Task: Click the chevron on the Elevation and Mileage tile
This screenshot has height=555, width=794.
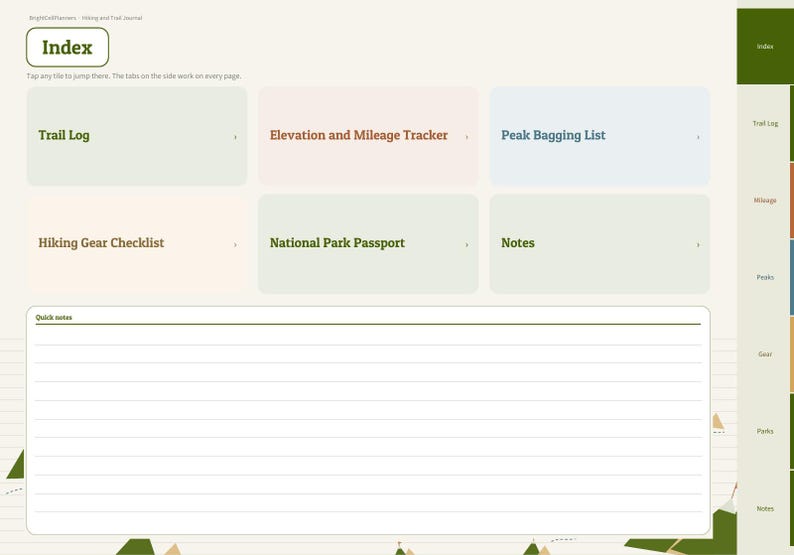Action: pos(466,137)
